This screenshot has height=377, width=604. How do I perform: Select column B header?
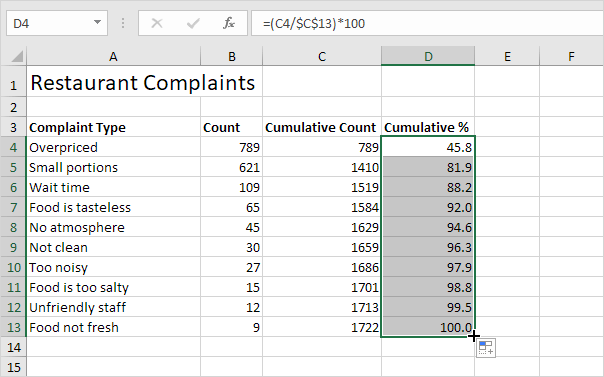tap(232, 57)
